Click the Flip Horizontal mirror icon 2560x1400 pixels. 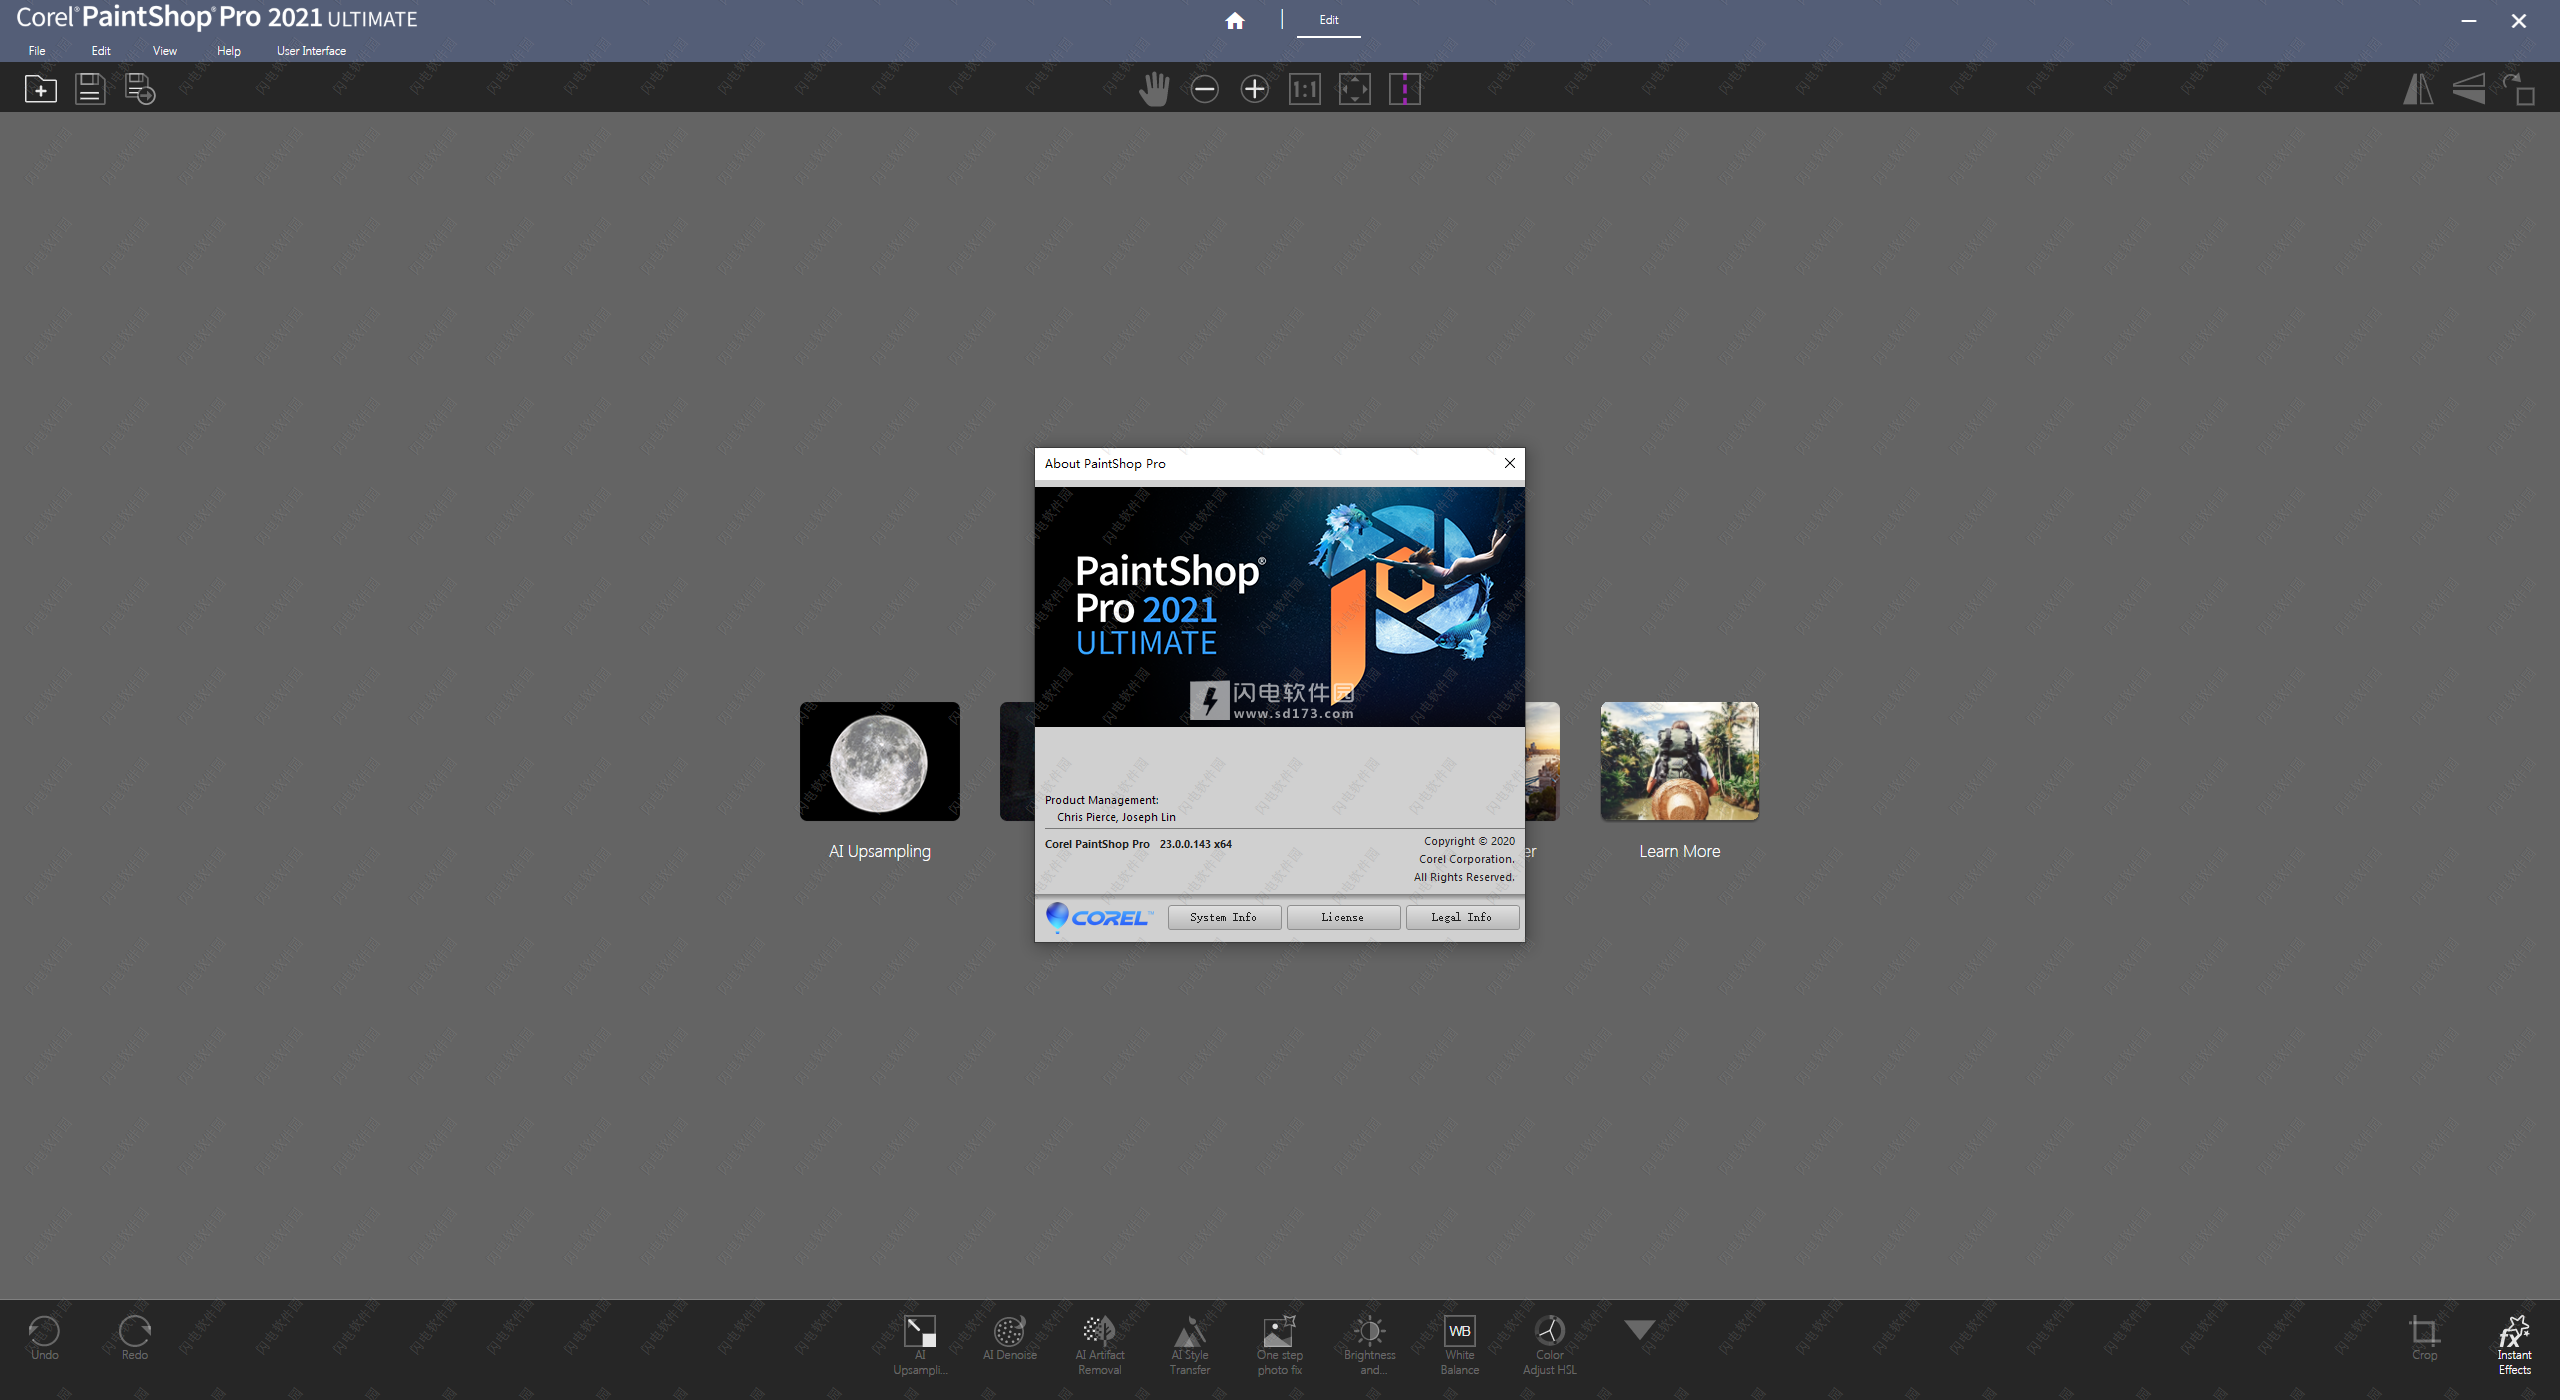(x=2418, y=89)
